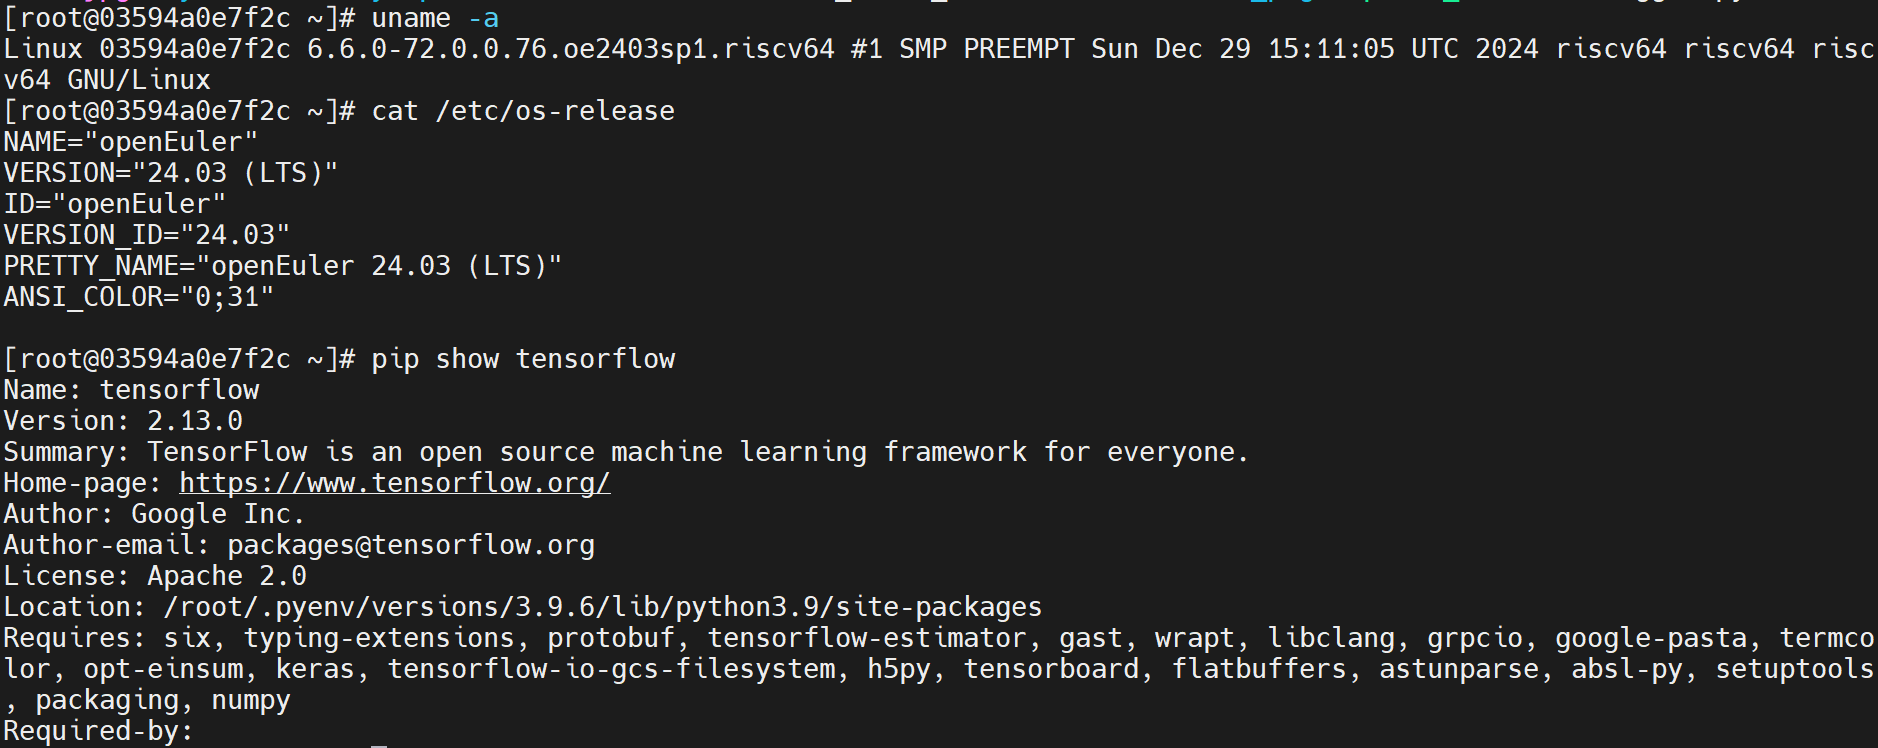Screen dimensions: 1878x748
Task: Click the ID="openEuler" line
Action: [115, 204]
